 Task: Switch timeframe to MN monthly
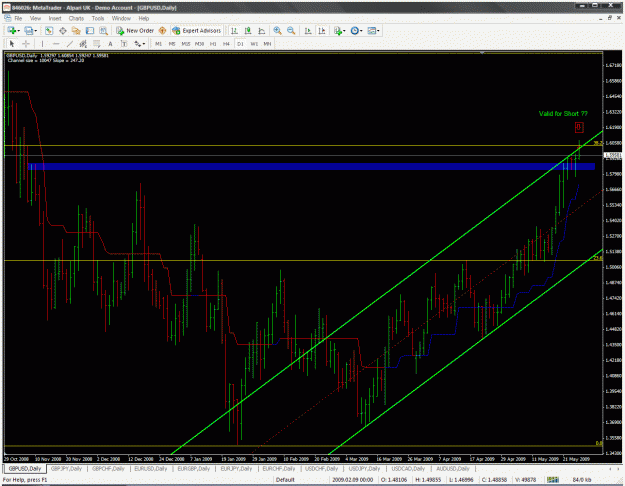(267, 44)
